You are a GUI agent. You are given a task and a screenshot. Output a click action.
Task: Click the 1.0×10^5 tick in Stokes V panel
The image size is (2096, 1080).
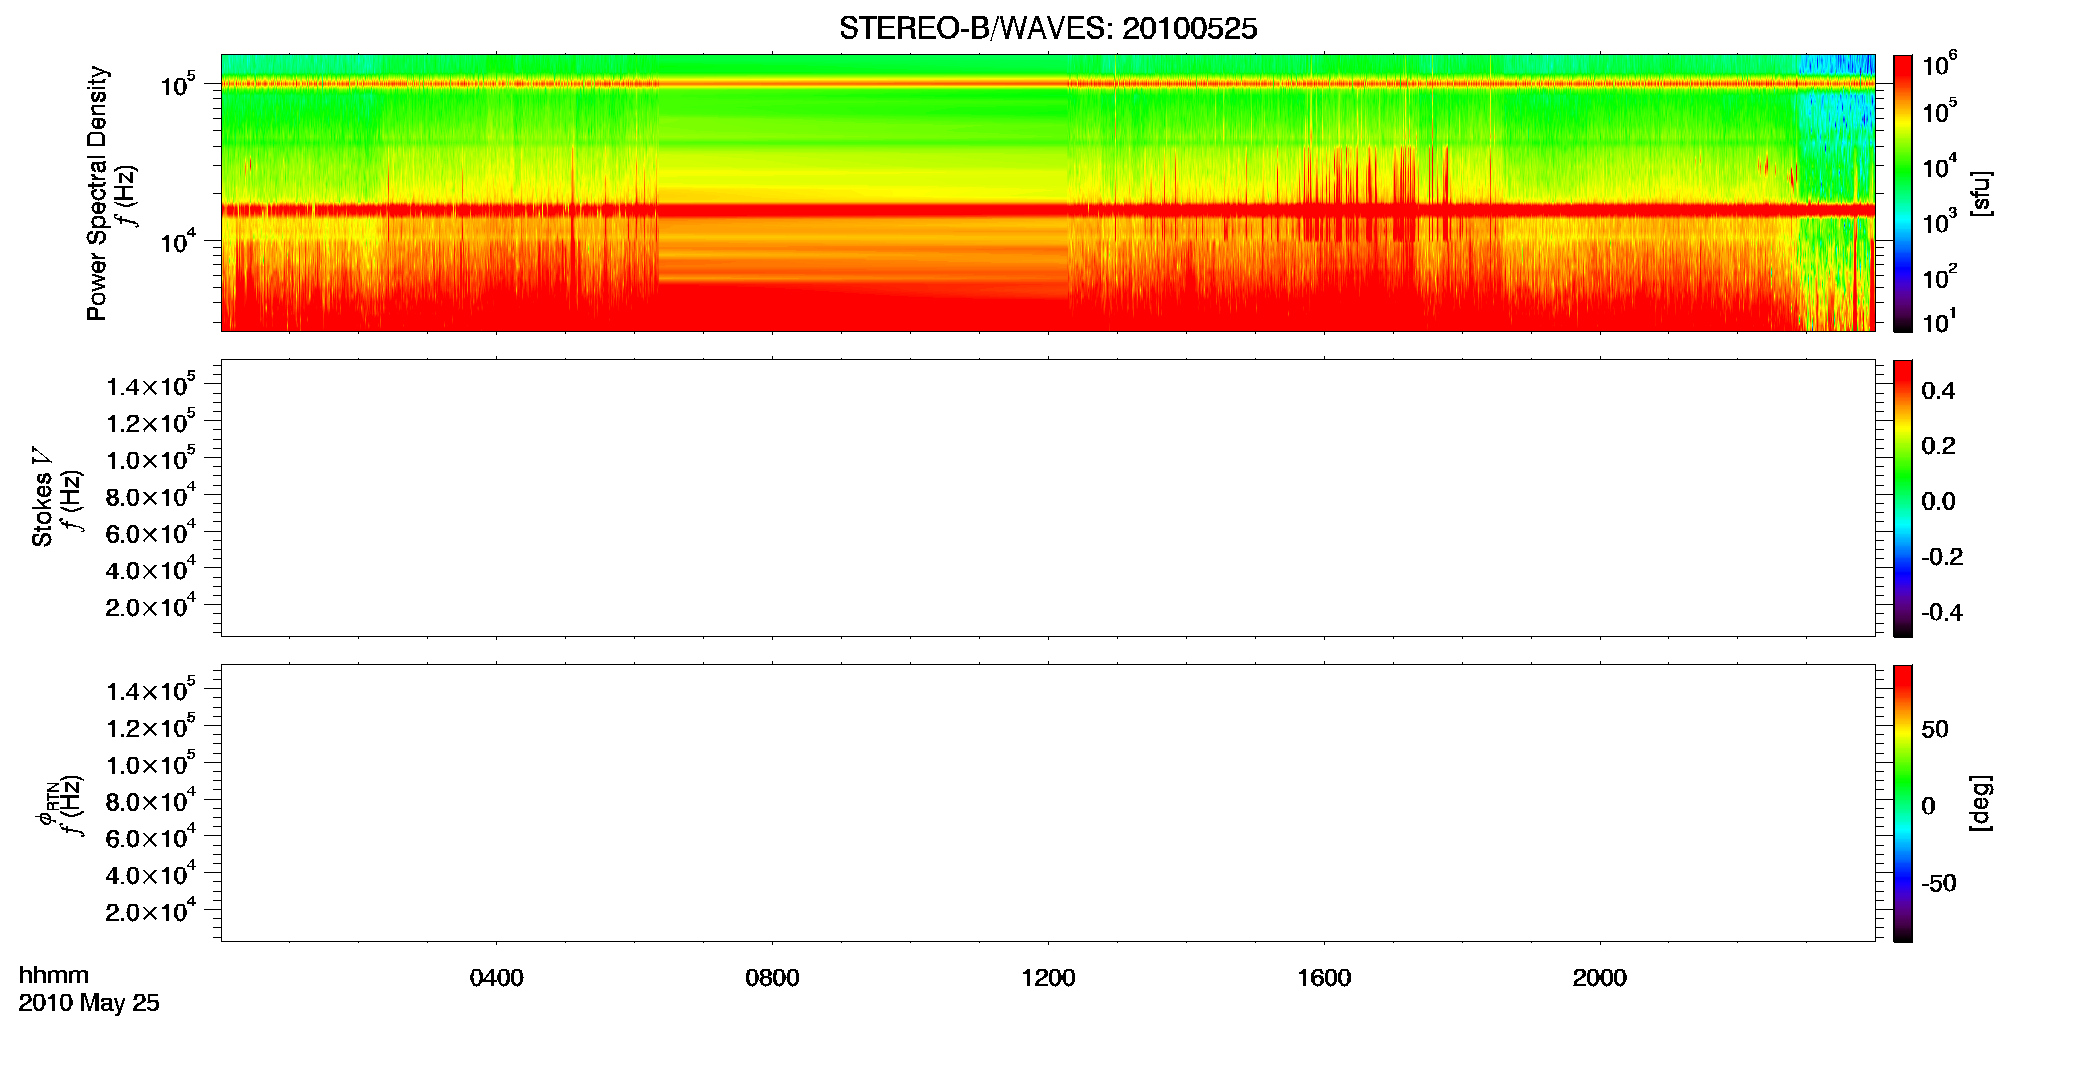[x=151, y=459]
